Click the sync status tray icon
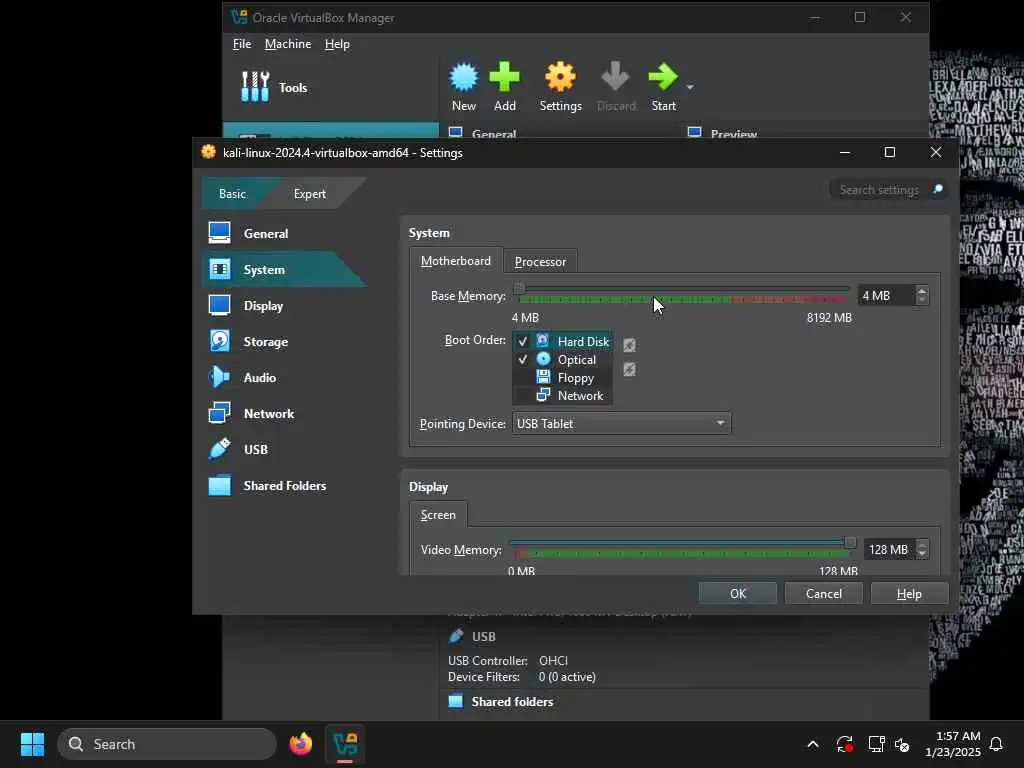Viewport: 1024px width, 768px height. point(844,744)
